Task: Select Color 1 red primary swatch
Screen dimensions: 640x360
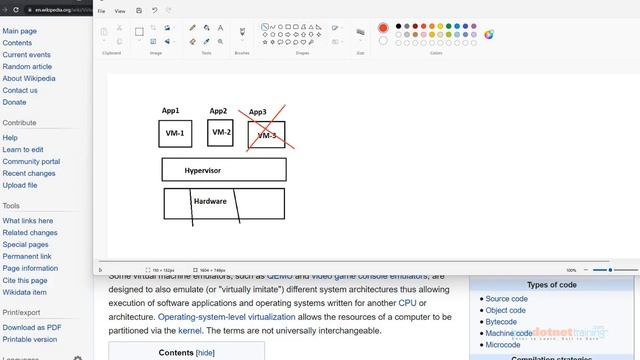Action: tap(383, 28)
